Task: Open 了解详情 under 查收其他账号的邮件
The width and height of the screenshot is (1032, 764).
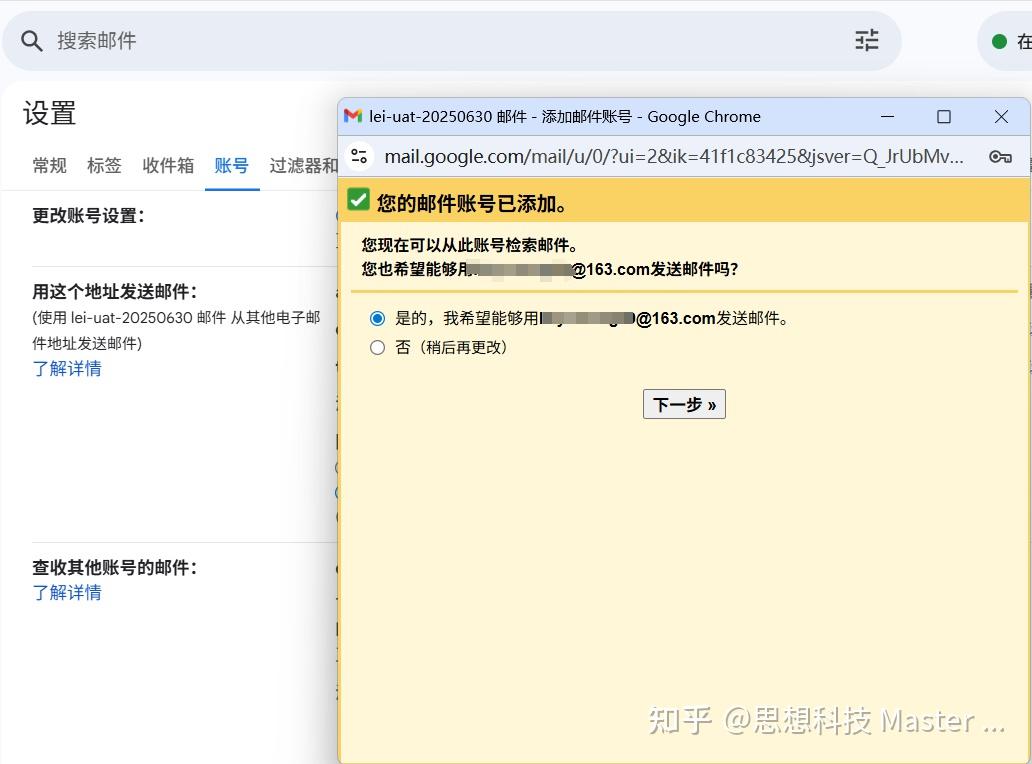Action: [67, 592]
